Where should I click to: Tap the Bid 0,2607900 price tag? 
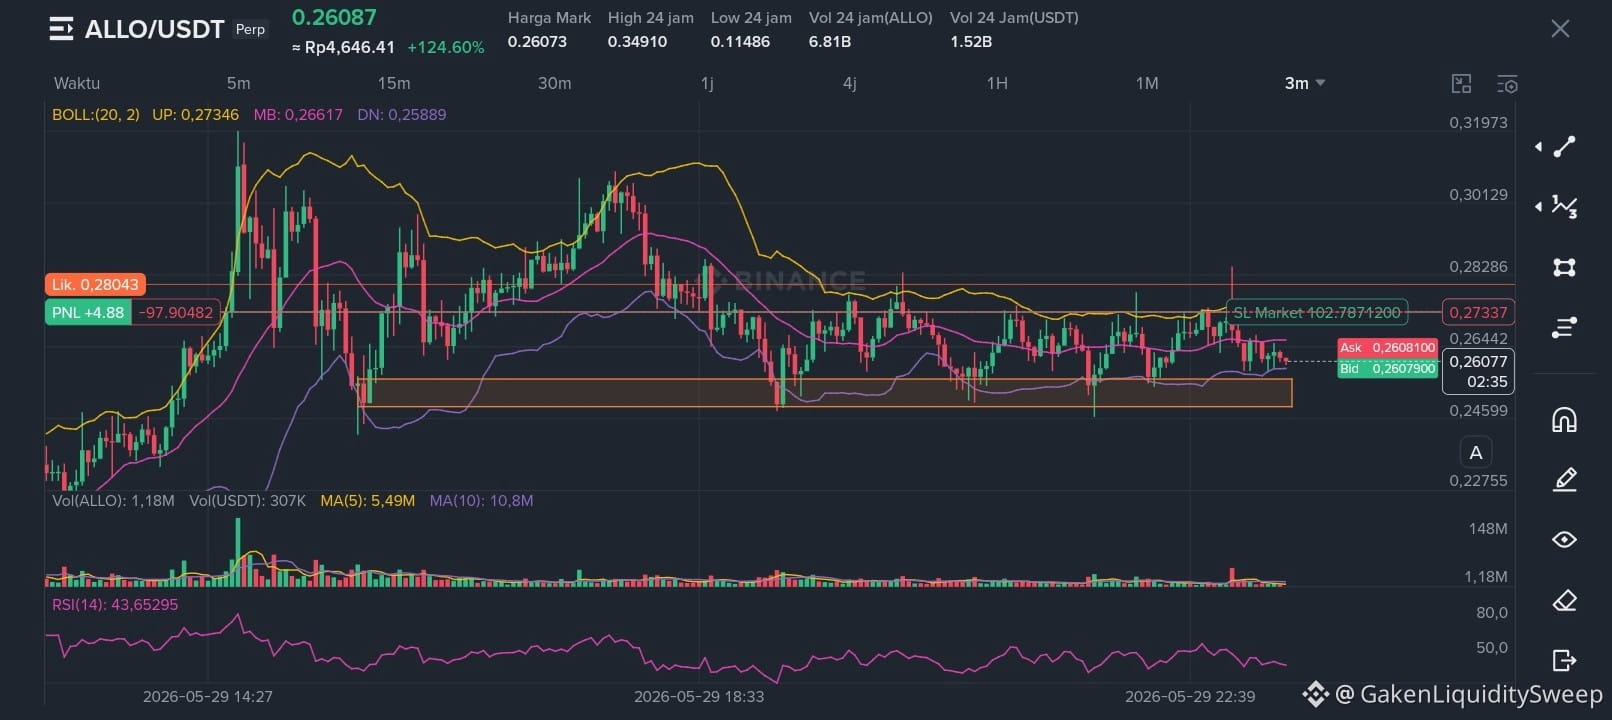click(x=1388, y=368)
